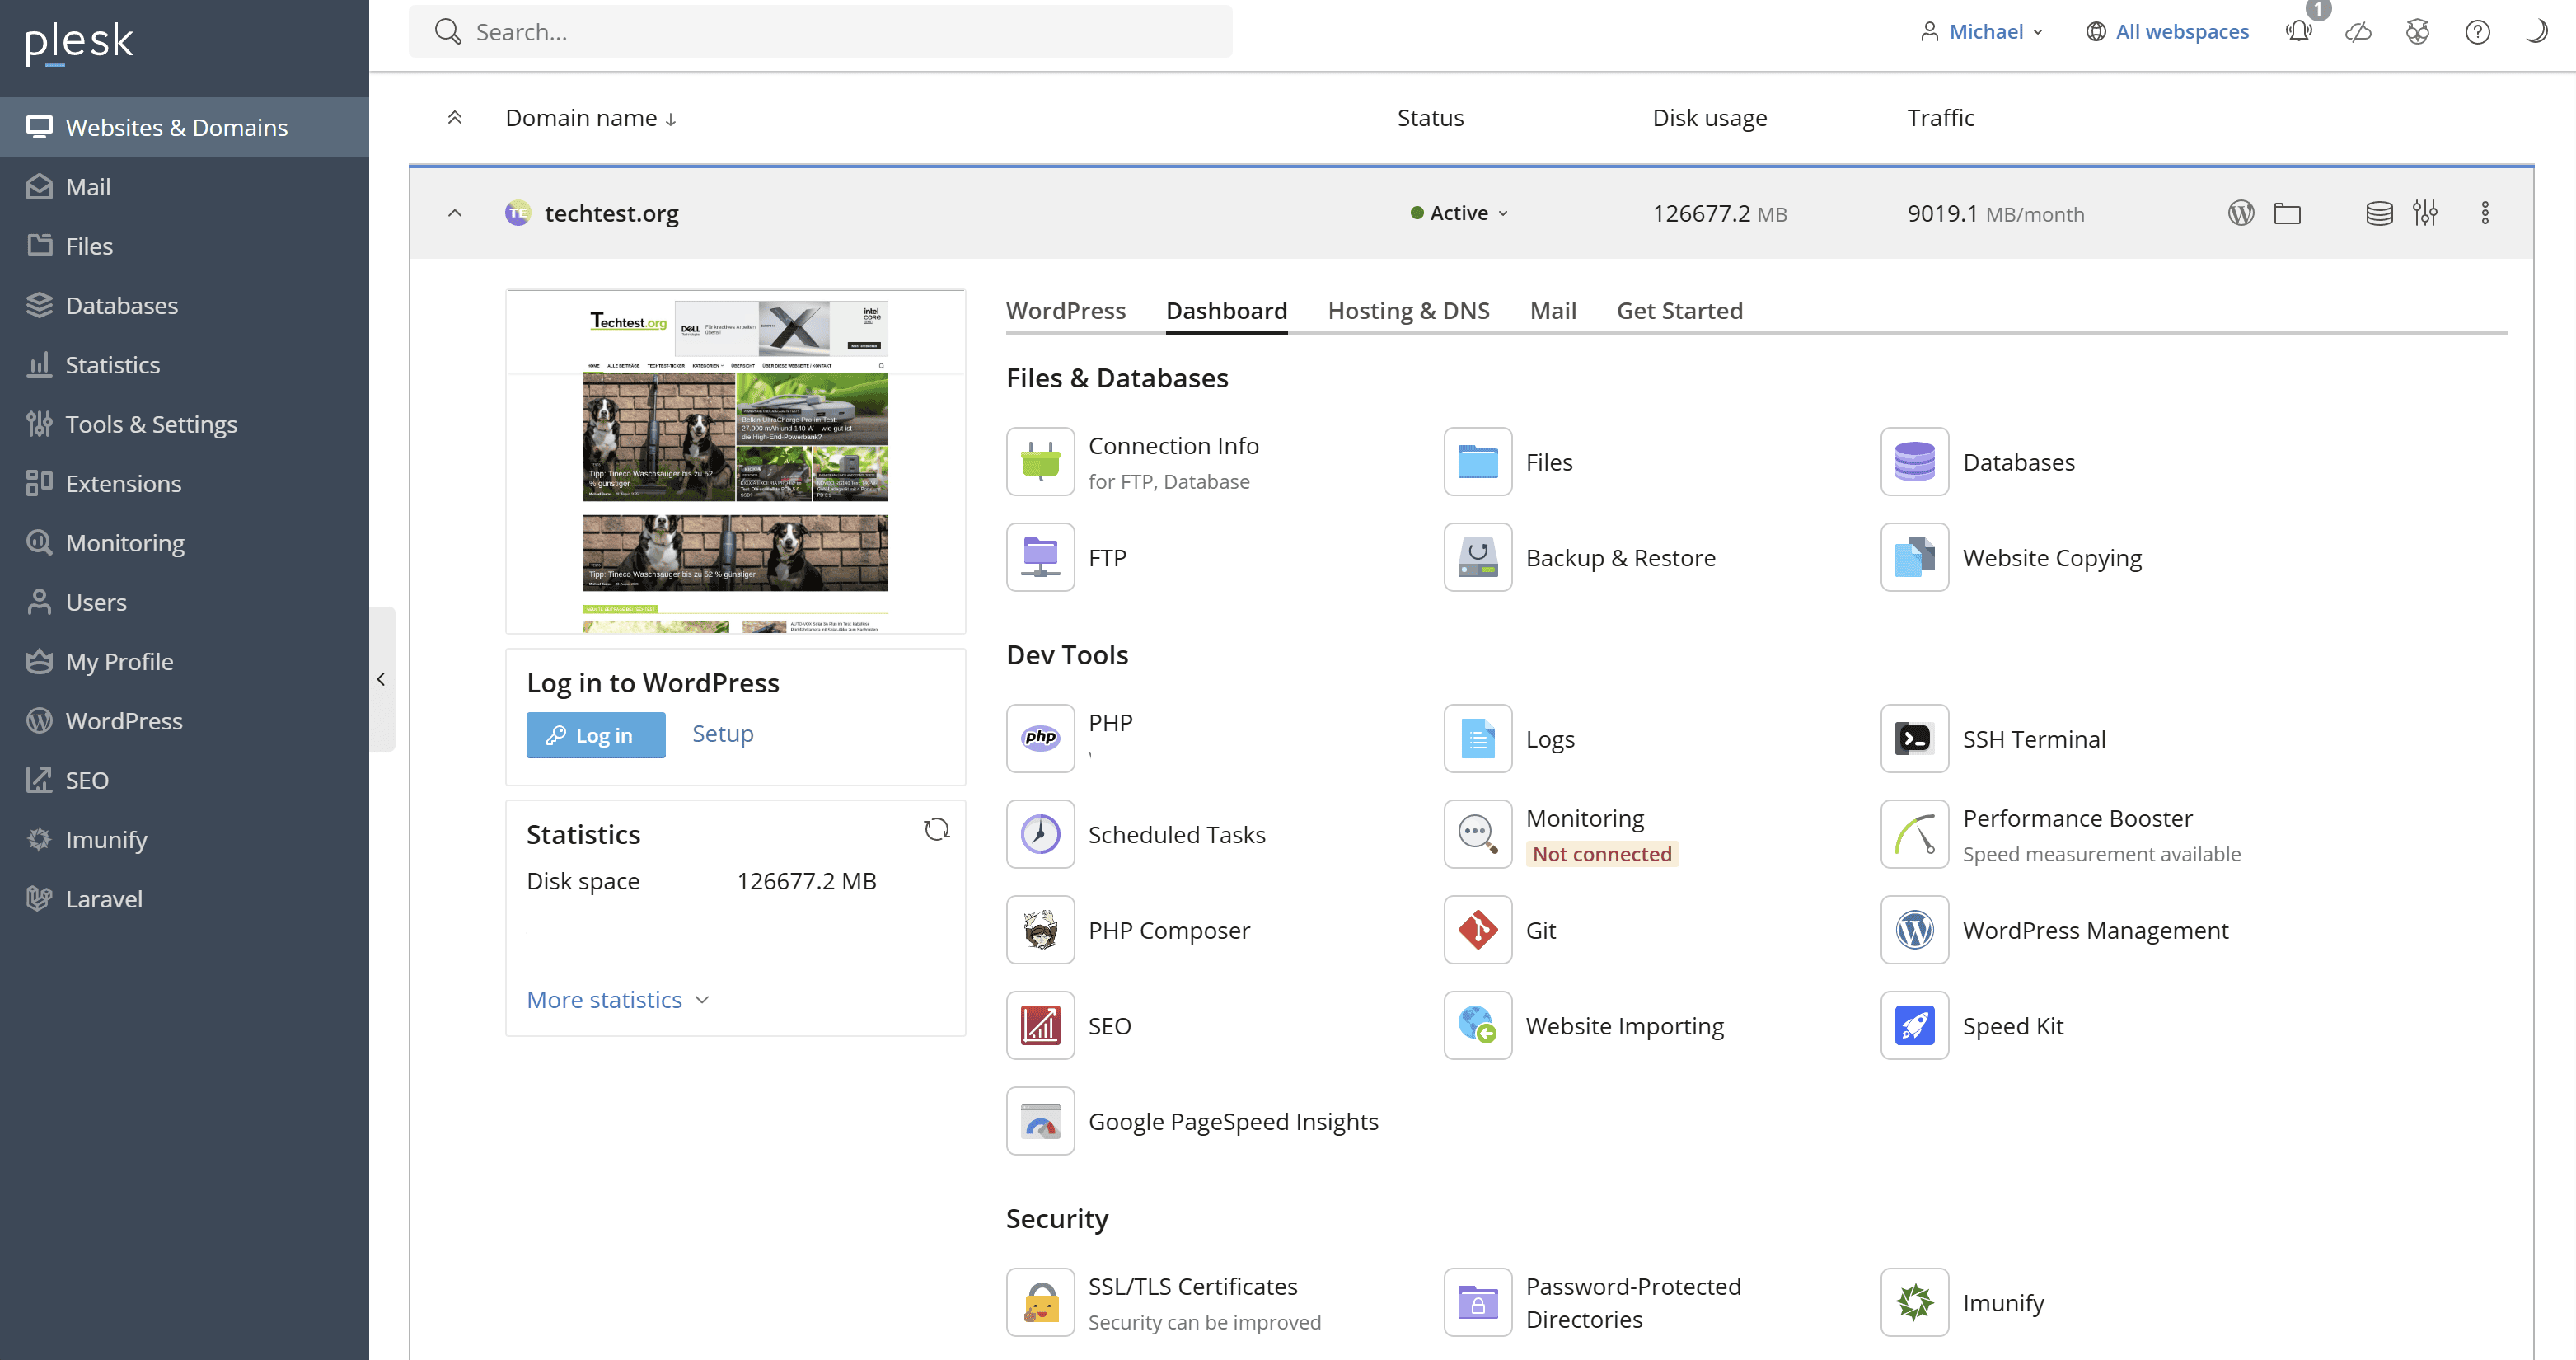2576x1360 pixels.
Task: Open Extensions in the sidebar
Action: coord(184,483)
